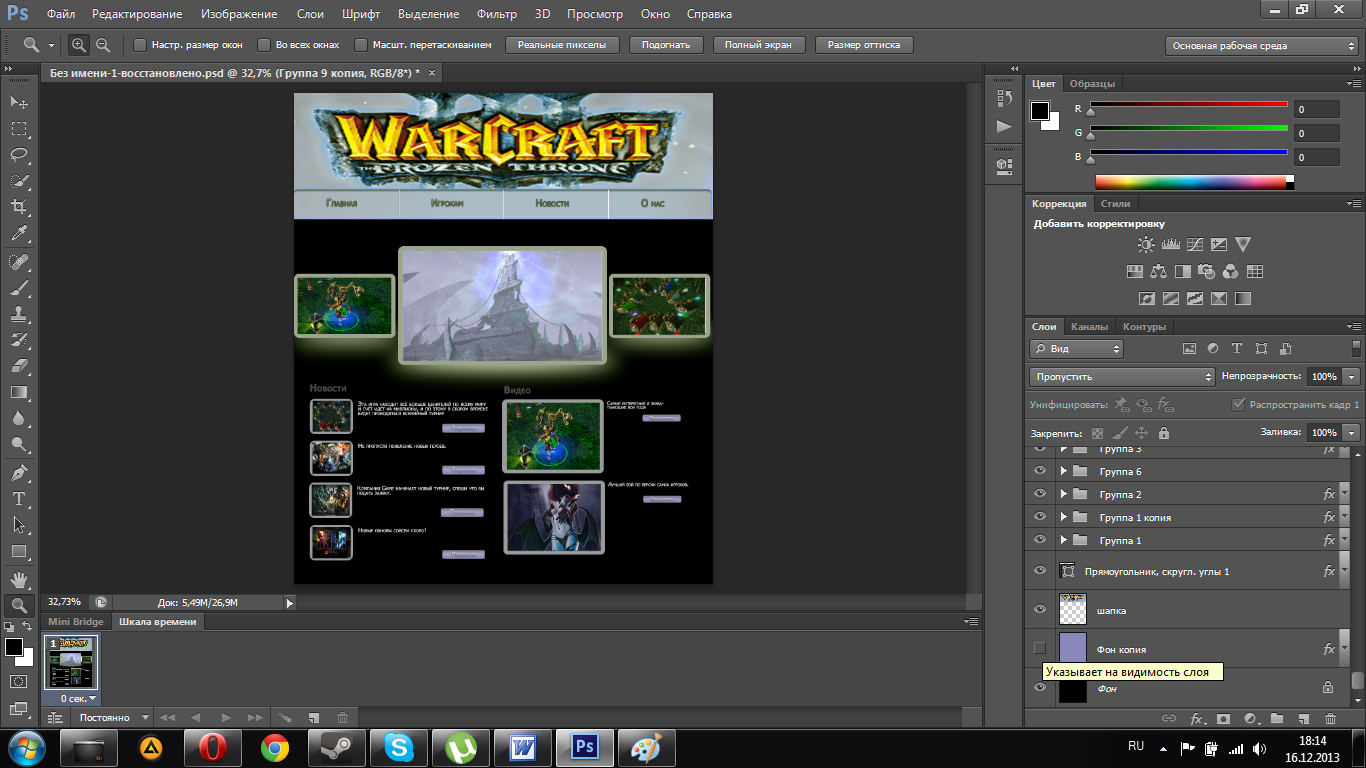
Task: Hide the 'Прямоугольник, скругл. углы 1' layer
Action: pos(1040,570)
